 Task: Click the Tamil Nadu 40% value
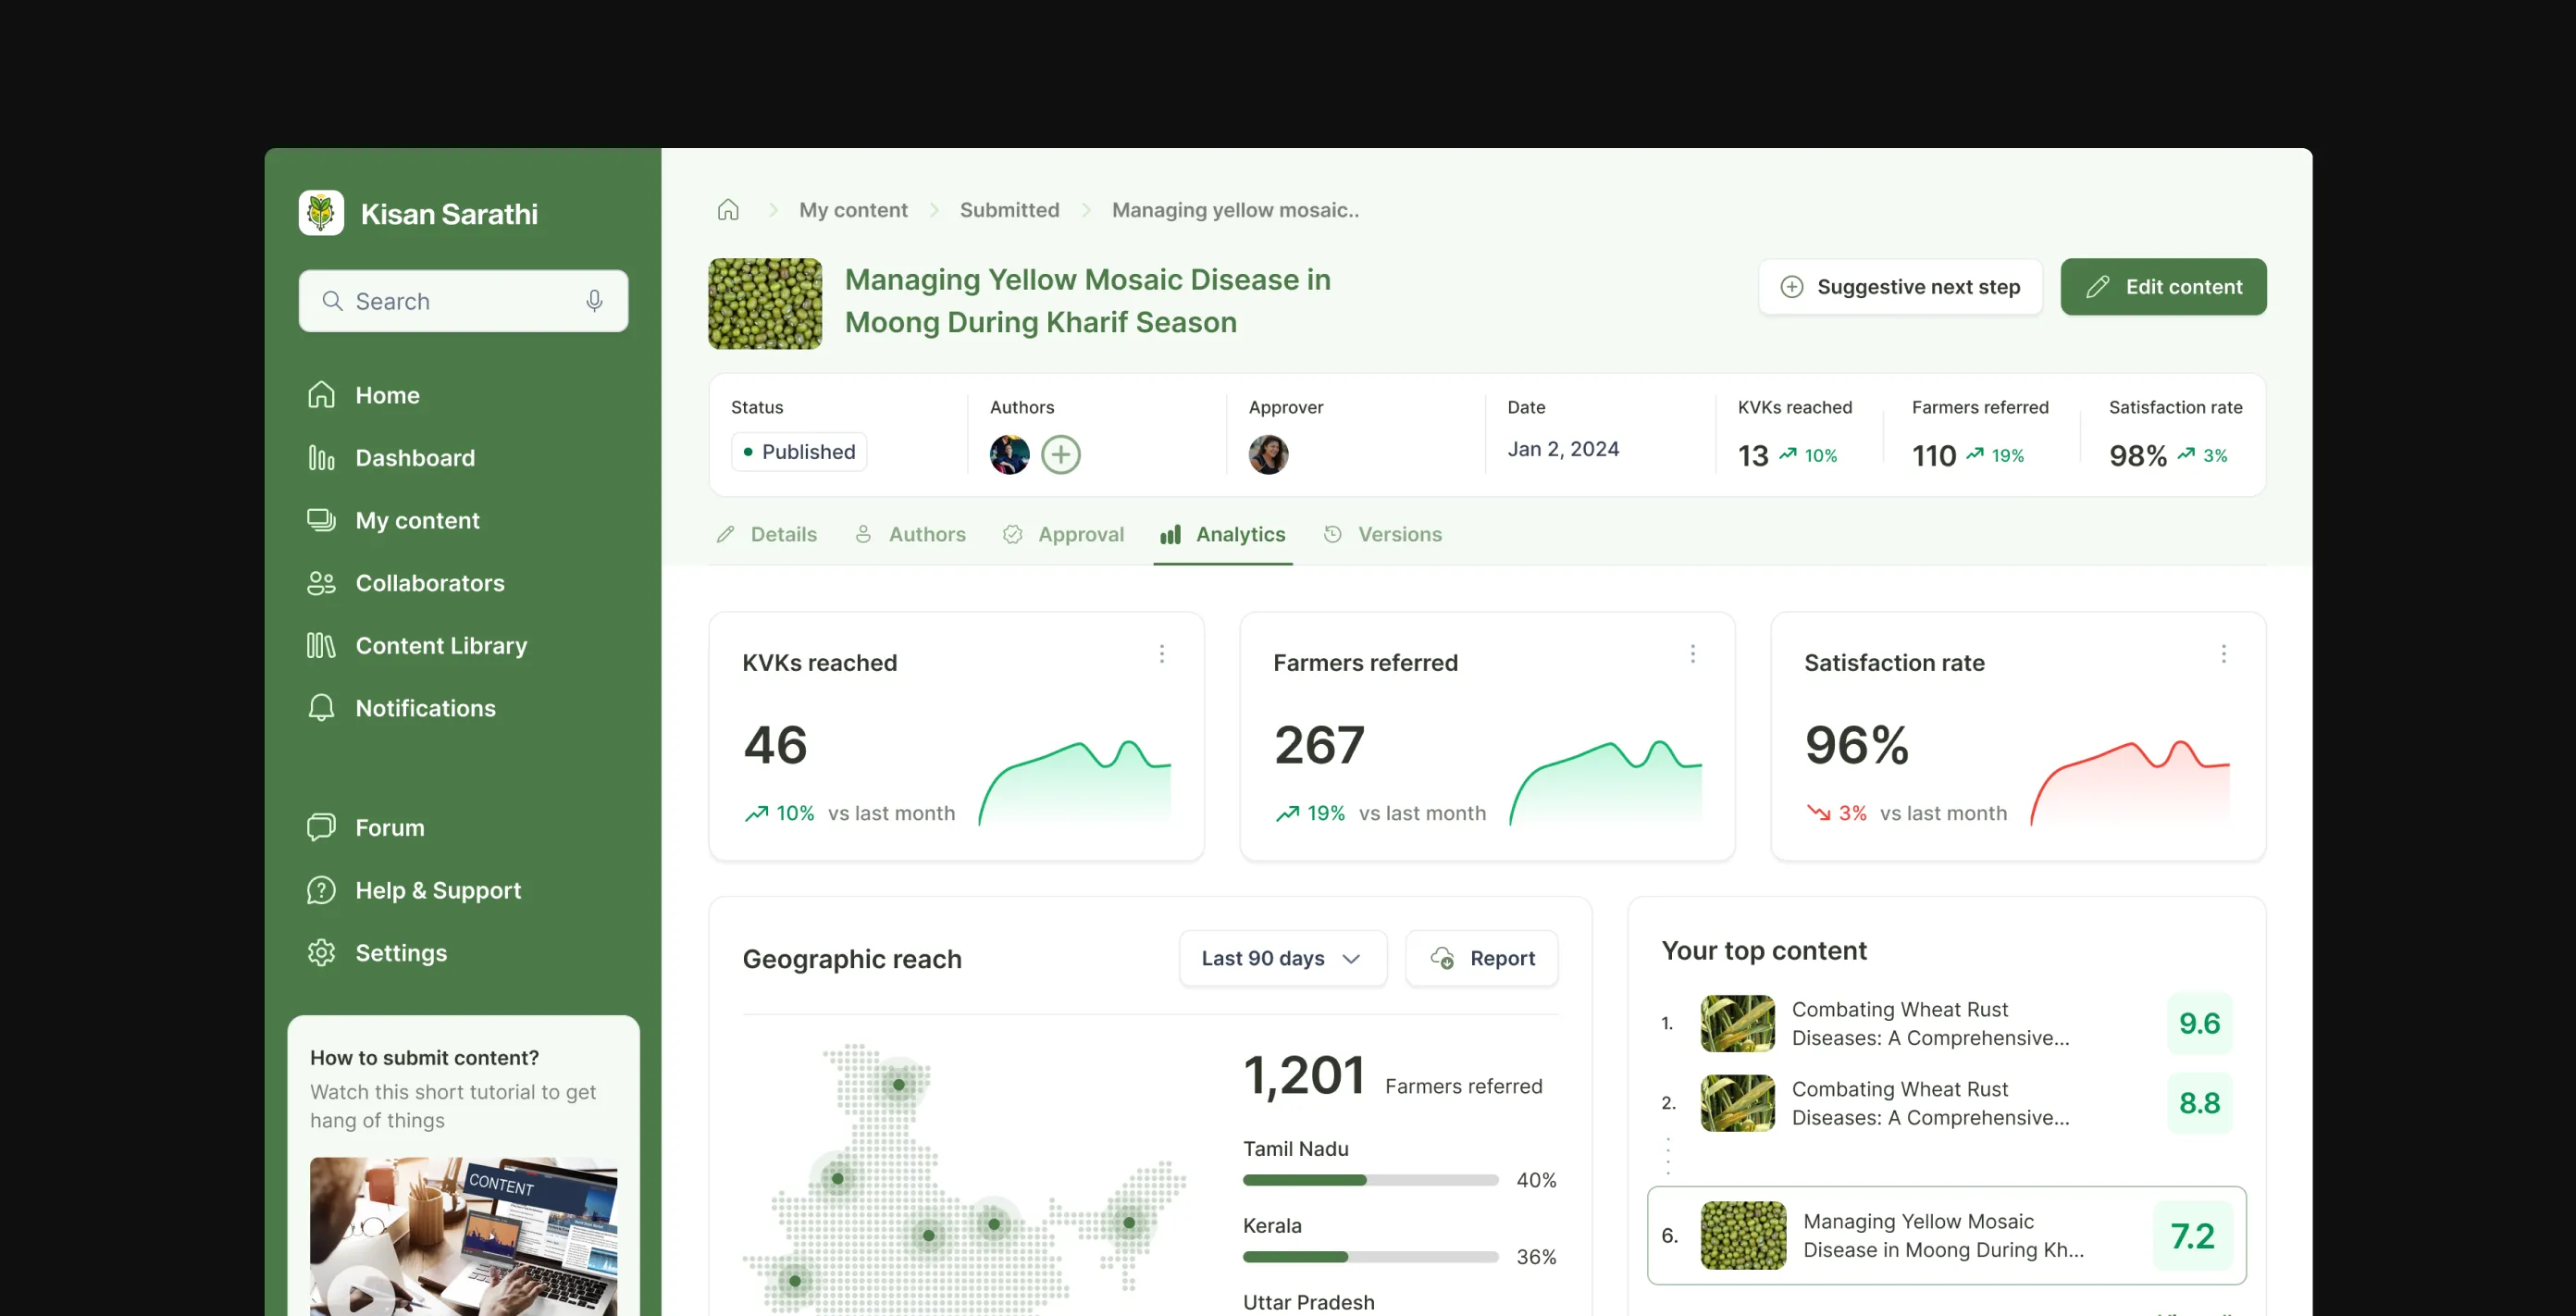pos(1536,1181)
